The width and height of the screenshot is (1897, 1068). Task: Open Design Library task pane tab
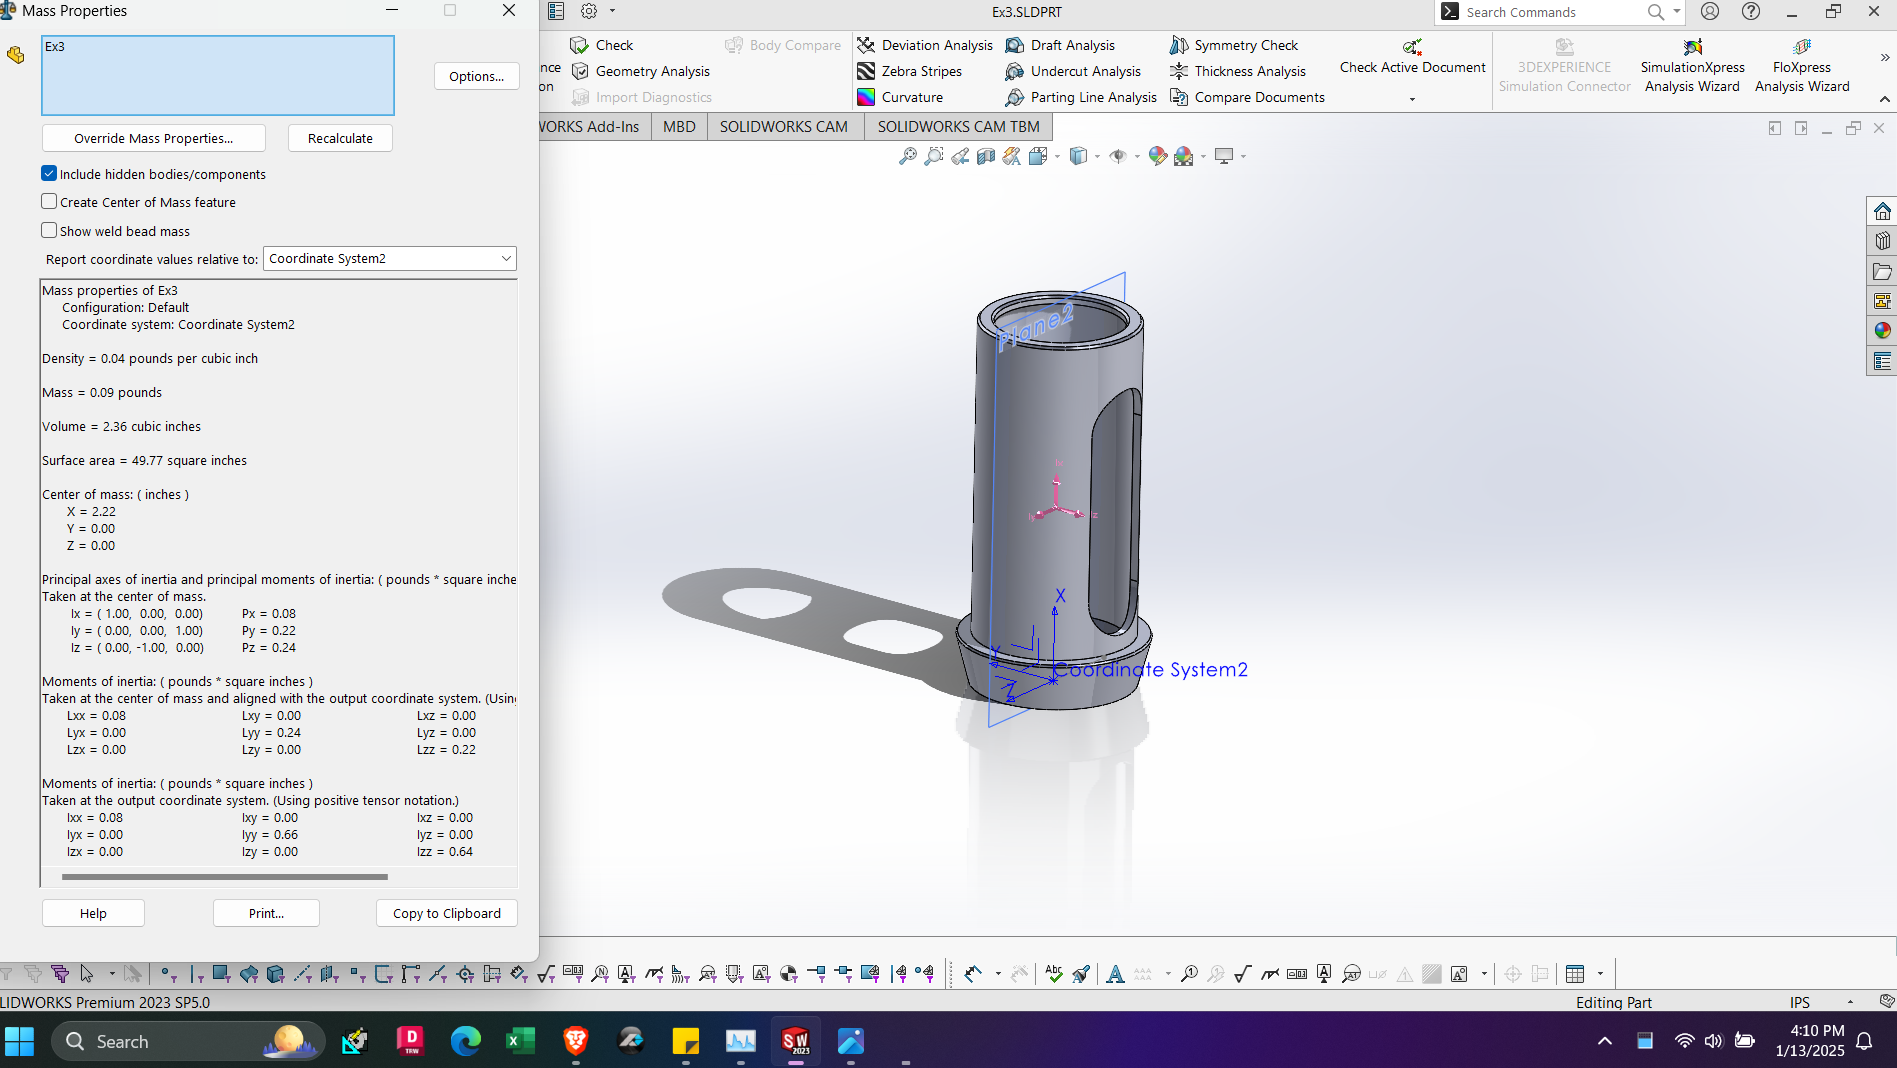[1882, 241]
